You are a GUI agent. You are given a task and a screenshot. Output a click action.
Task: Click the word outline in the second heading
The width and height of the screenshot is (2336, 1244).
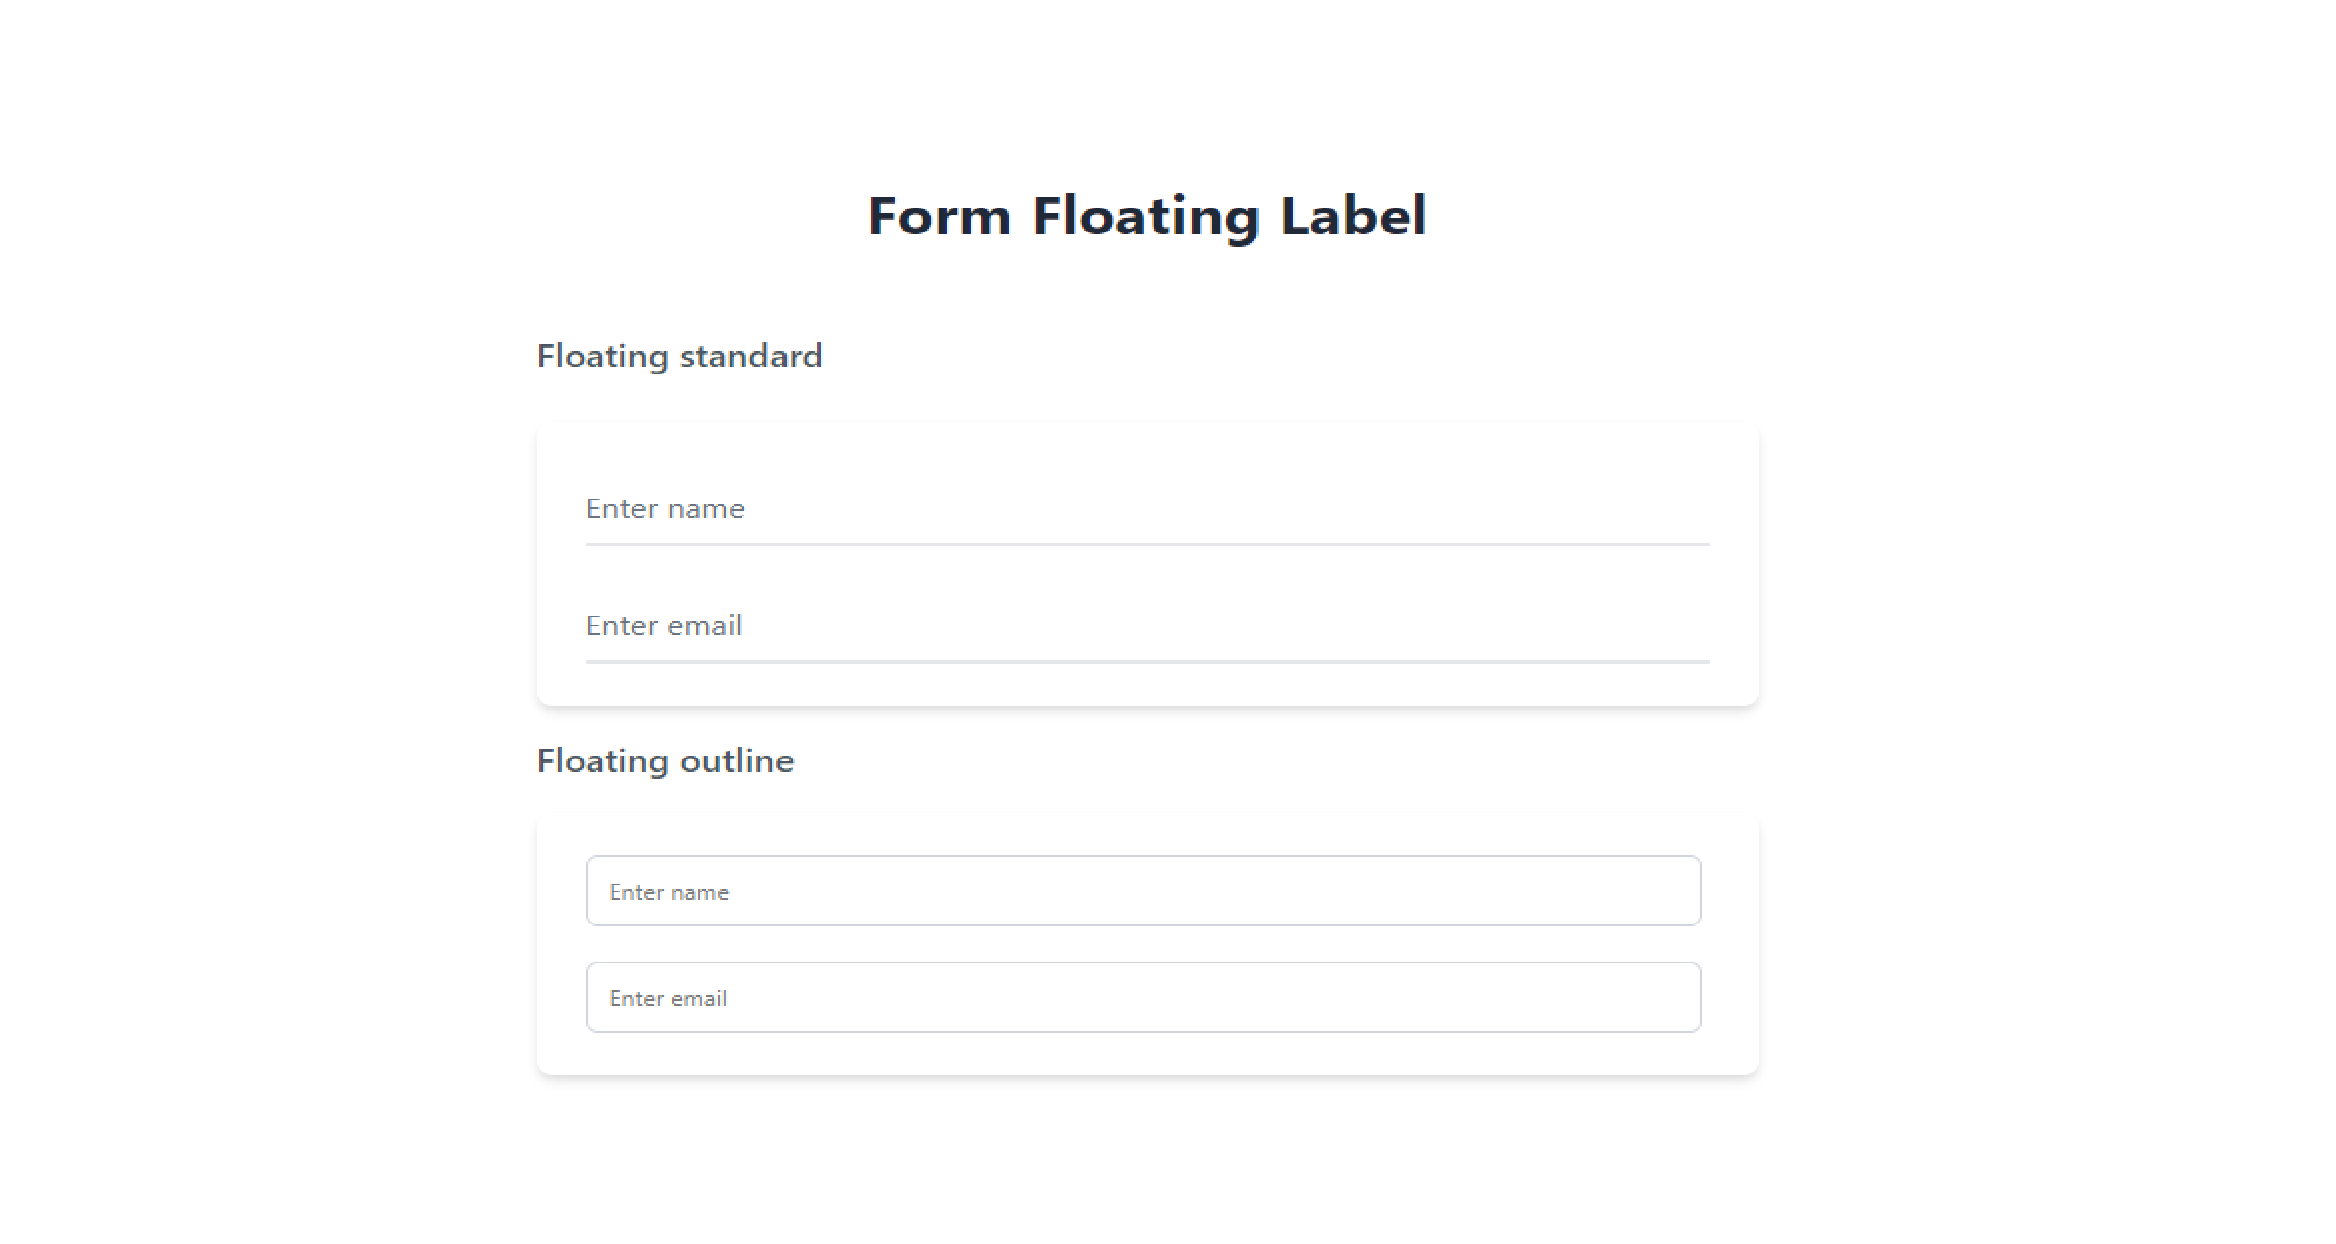(737, 761)
